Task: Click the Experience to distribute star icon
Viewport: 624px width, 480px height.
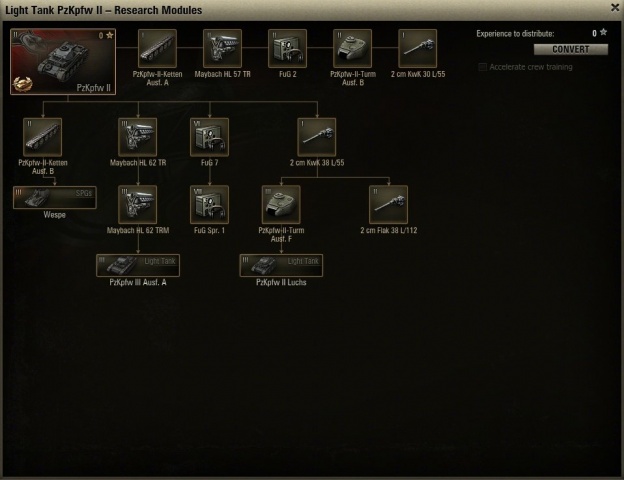Action: tap(603, 32)
